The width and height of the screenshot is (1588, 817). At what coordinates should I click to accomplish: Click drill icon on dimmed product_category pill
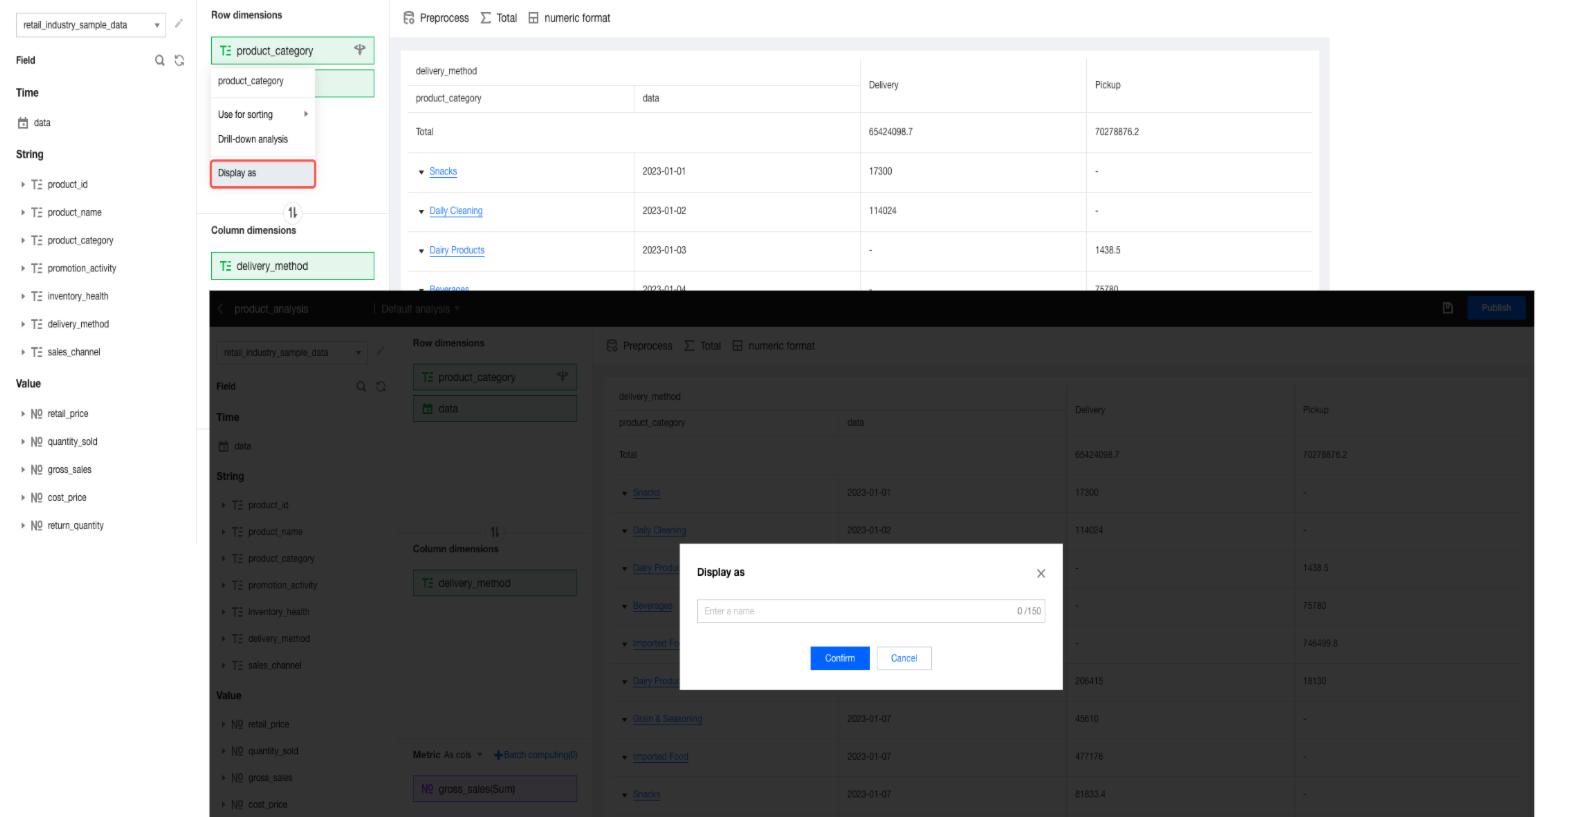(x=562, y=377)
